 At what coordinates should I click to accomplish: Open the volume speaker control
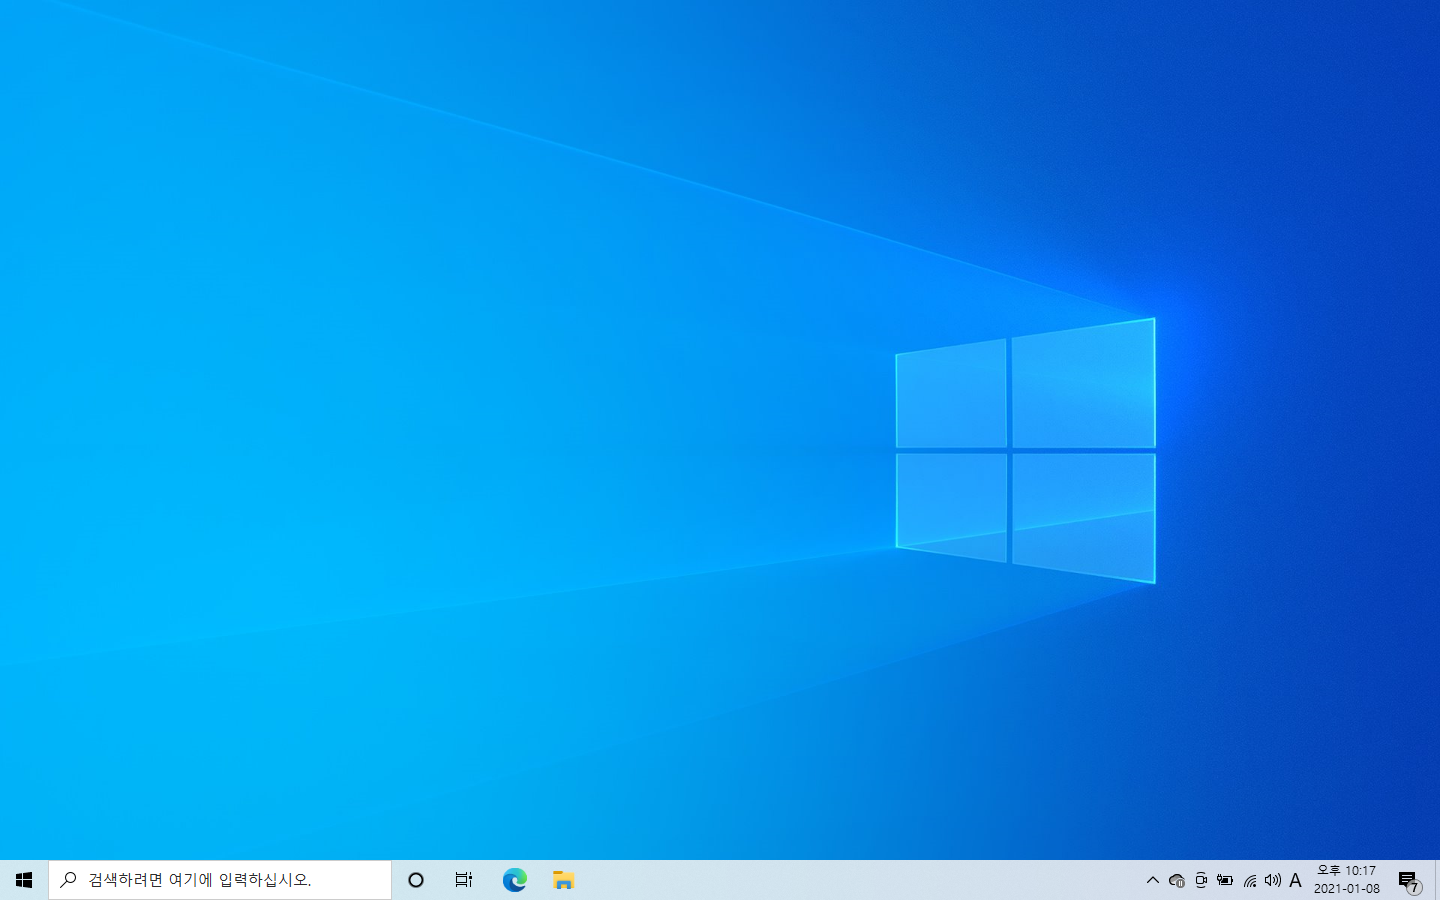[1272, 880]
